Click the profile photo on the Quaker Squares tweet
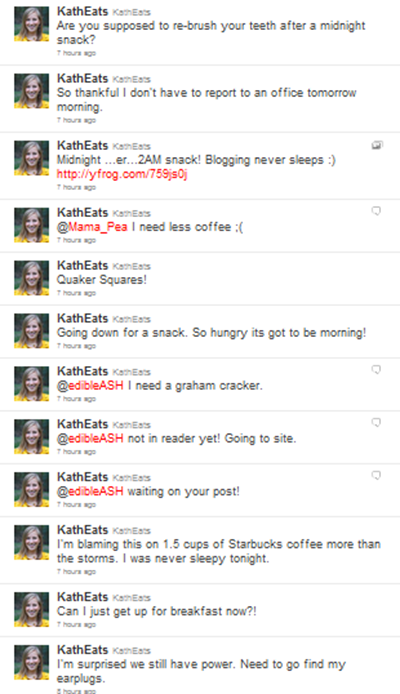This screenshot has width=400, height=694. 31,278
